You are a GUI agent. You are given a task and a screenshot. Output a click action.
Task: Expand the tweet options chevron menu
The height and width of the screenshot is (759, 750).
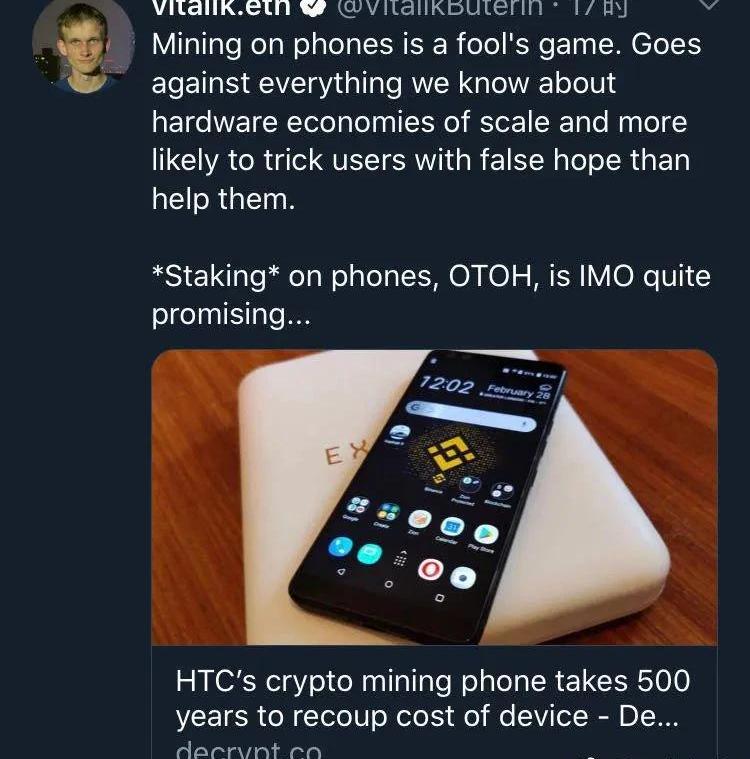click(x=709, y=4)
